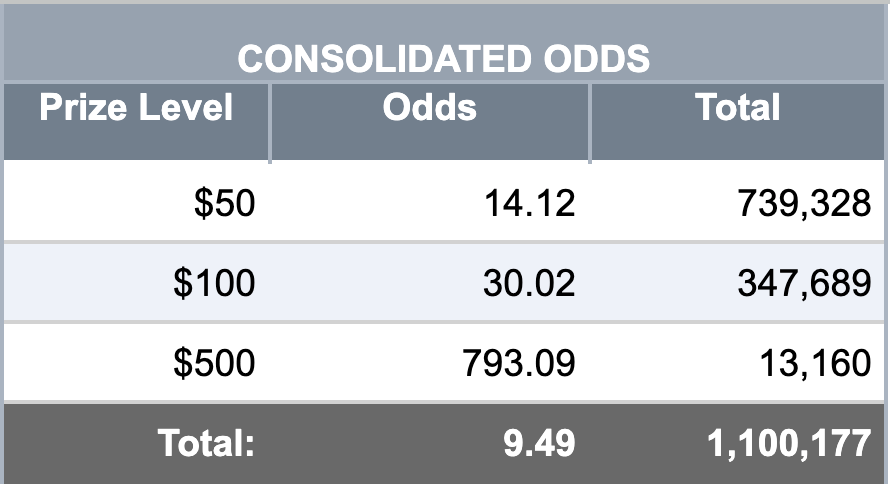Click the CONSOLIDATED ODDS table title

[443, 58]
